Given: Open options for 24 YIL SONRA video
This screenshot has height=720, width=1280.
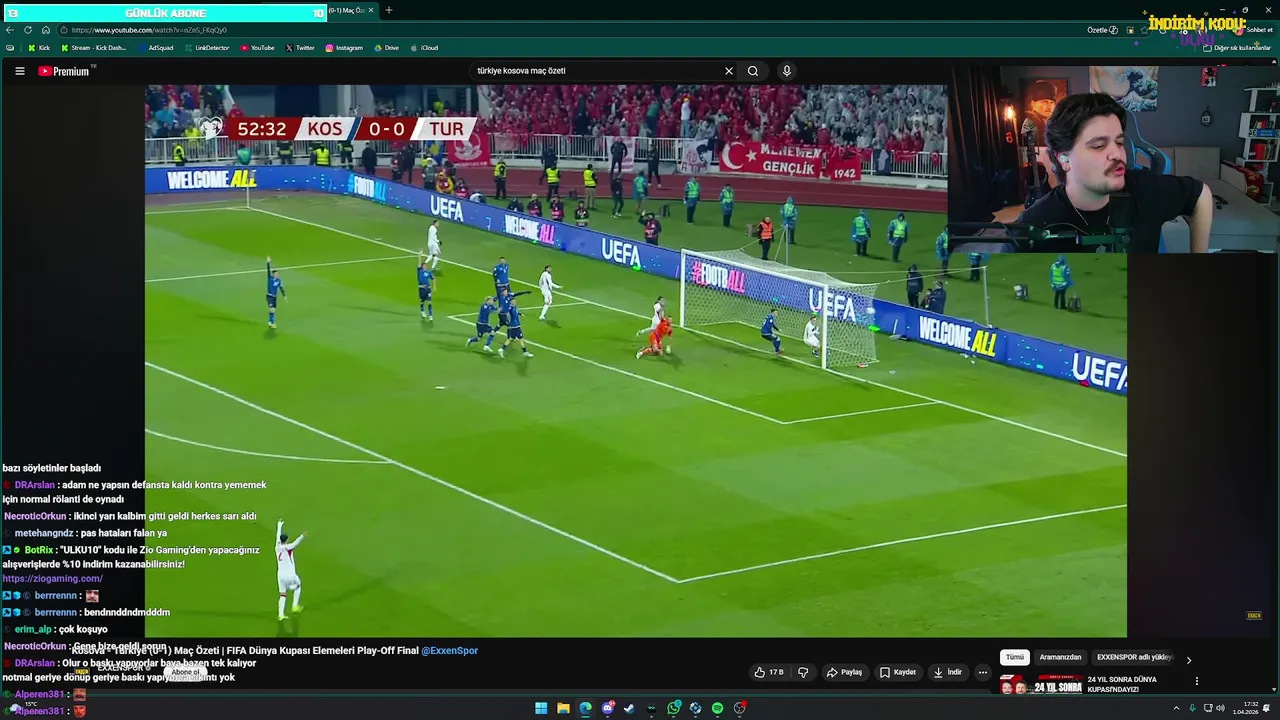Looking at the screenshot, I should pos(1197,681).
